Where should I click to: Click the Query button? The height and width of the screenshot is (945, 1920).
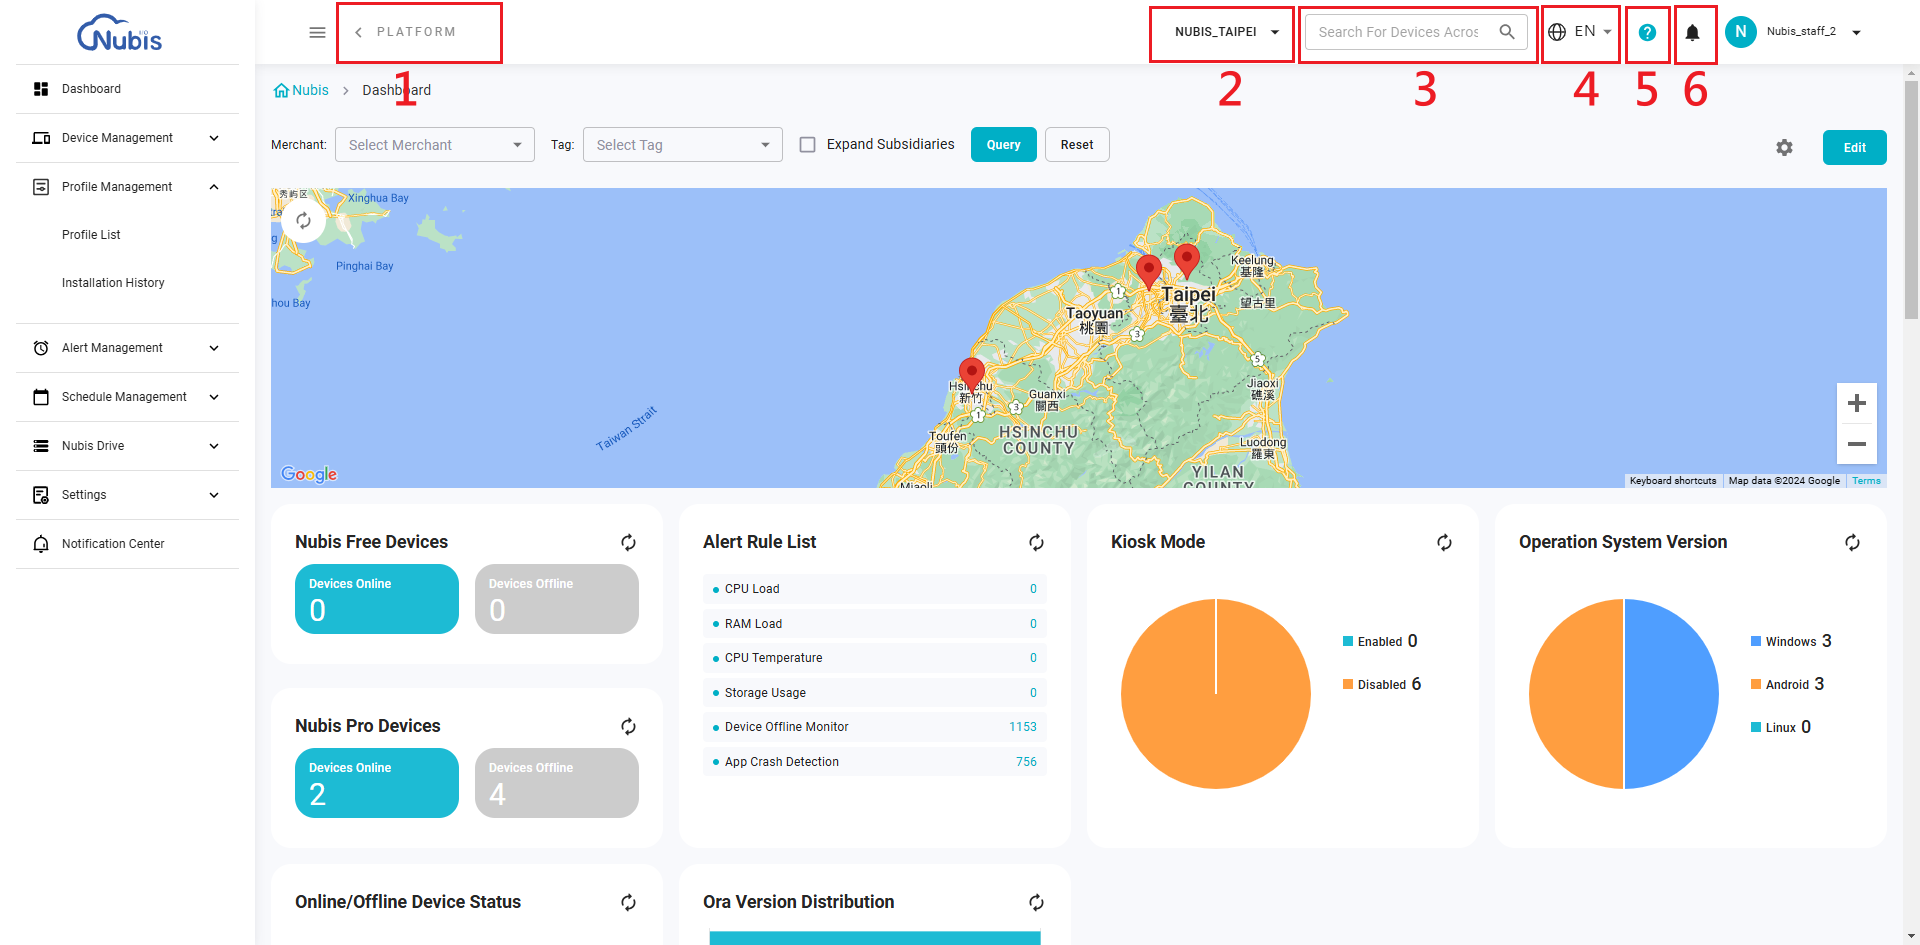click(1003, 145)
